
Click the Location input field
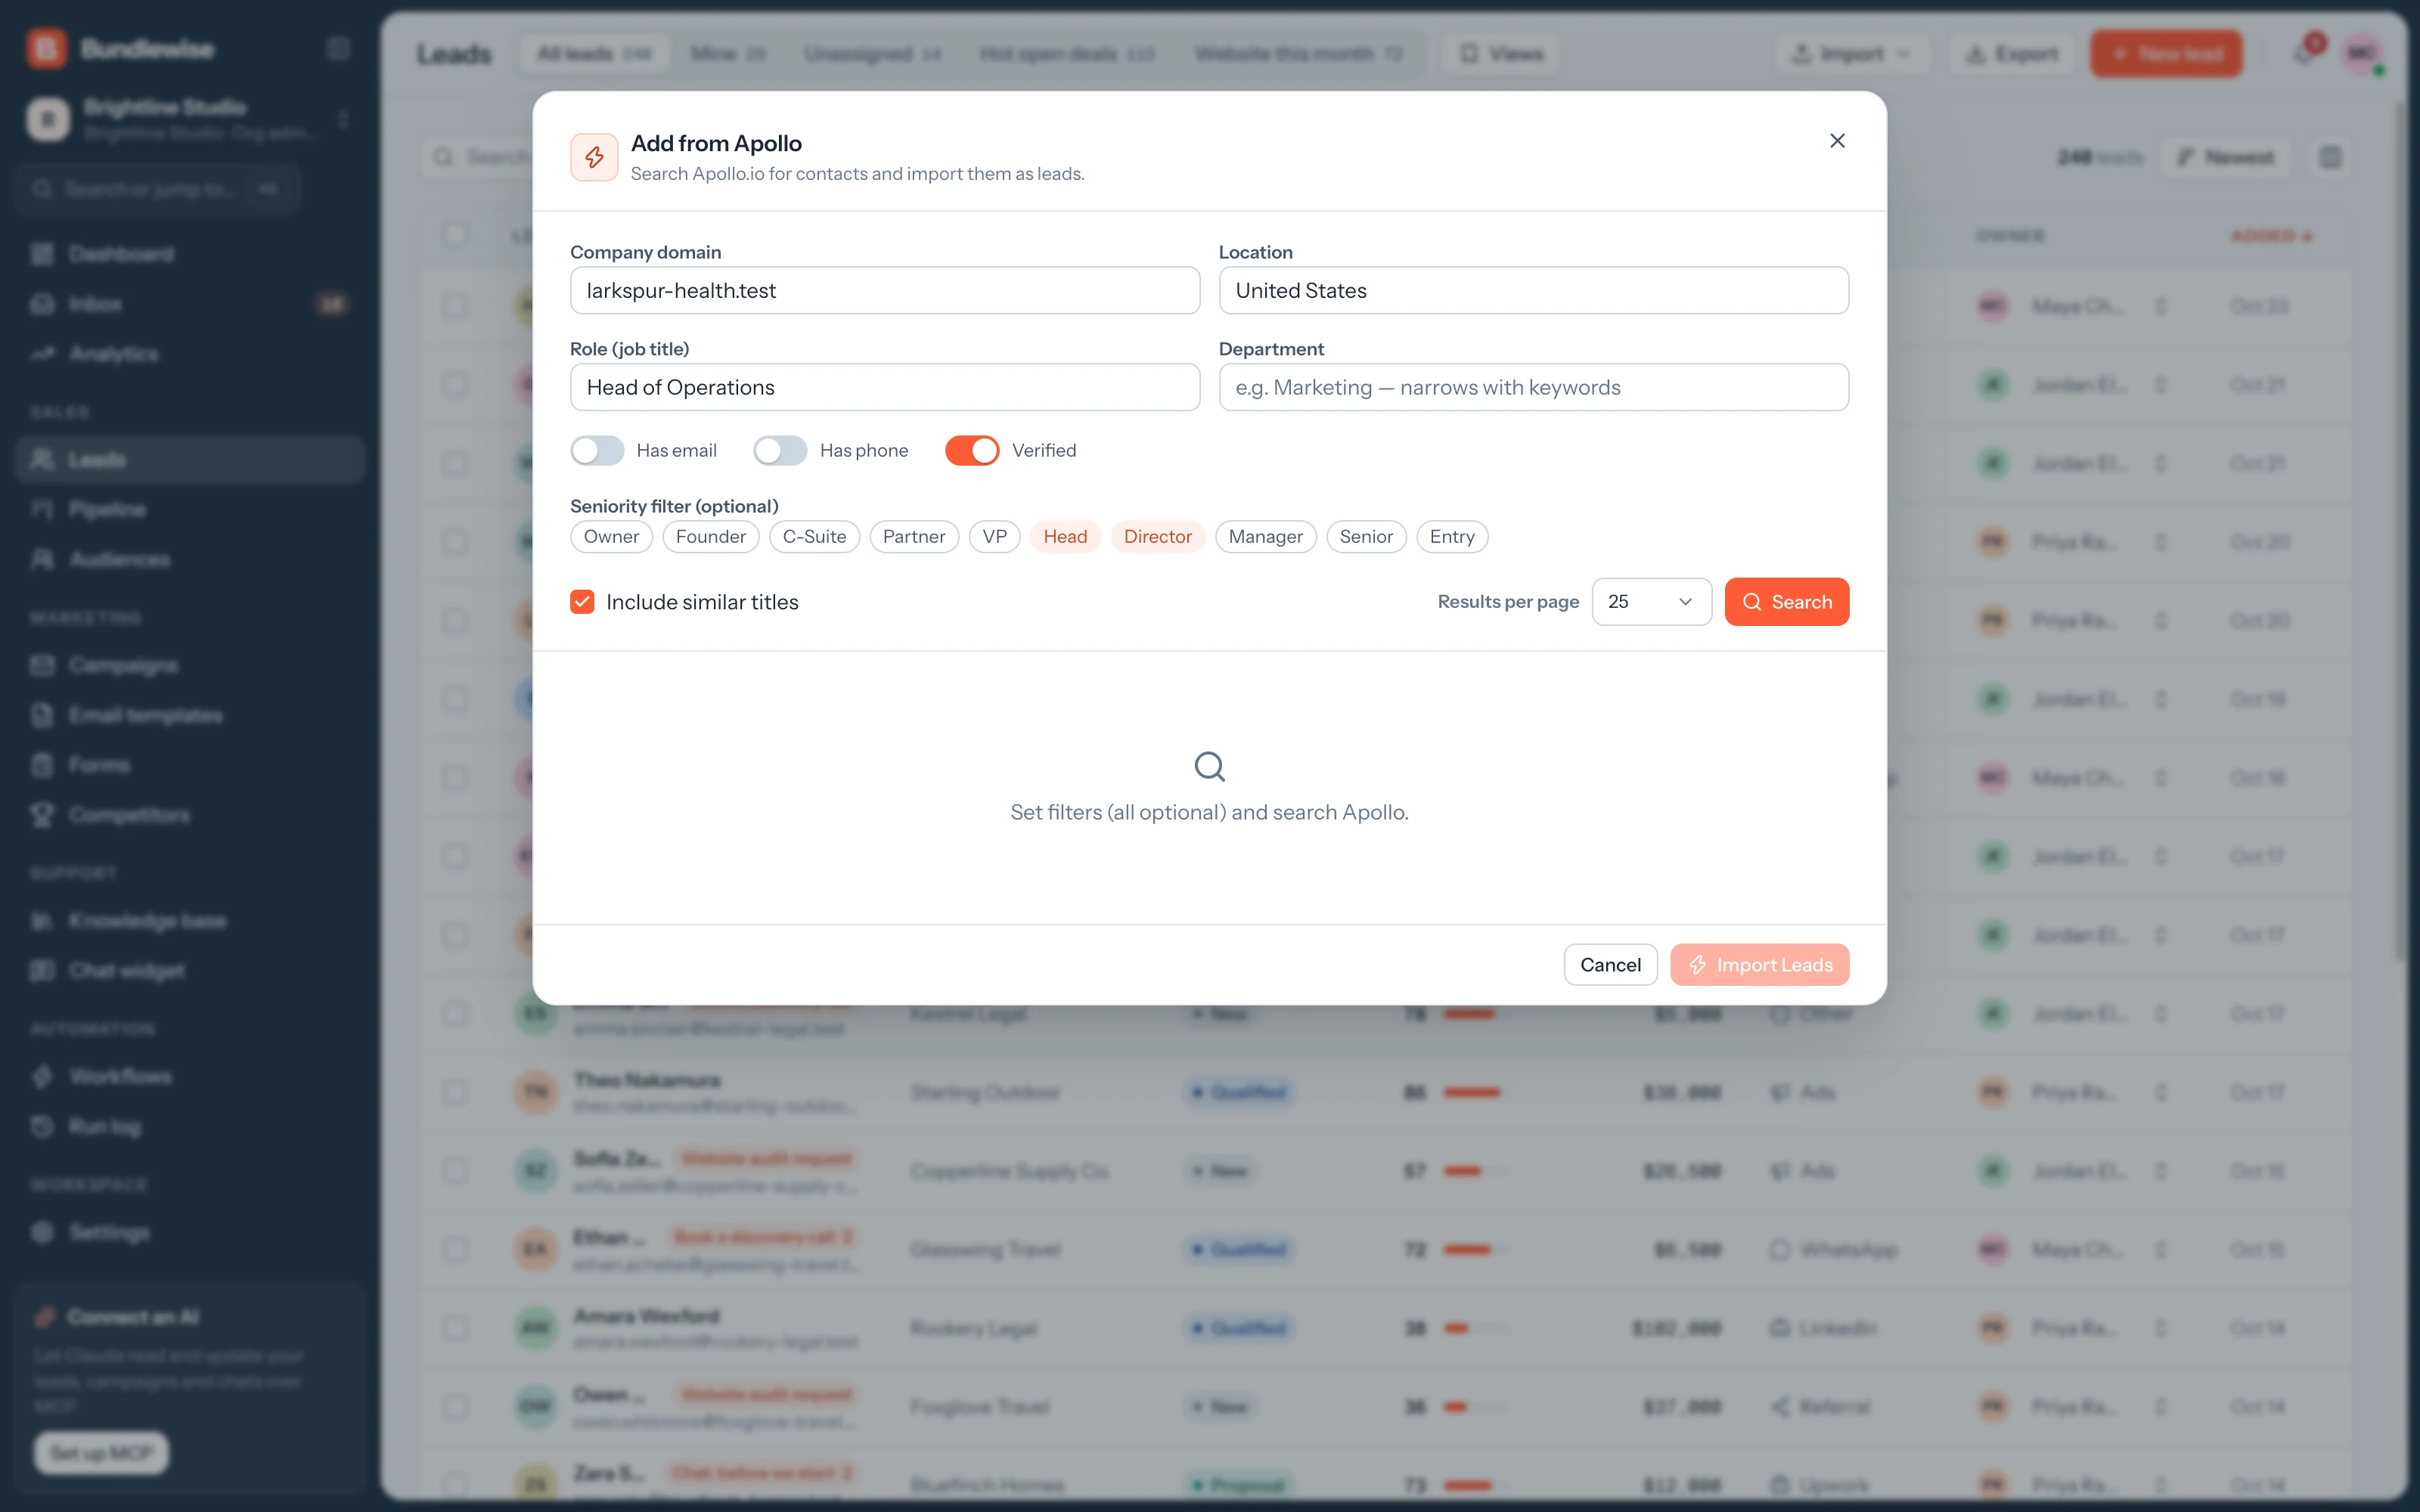tap(1533, 290)
